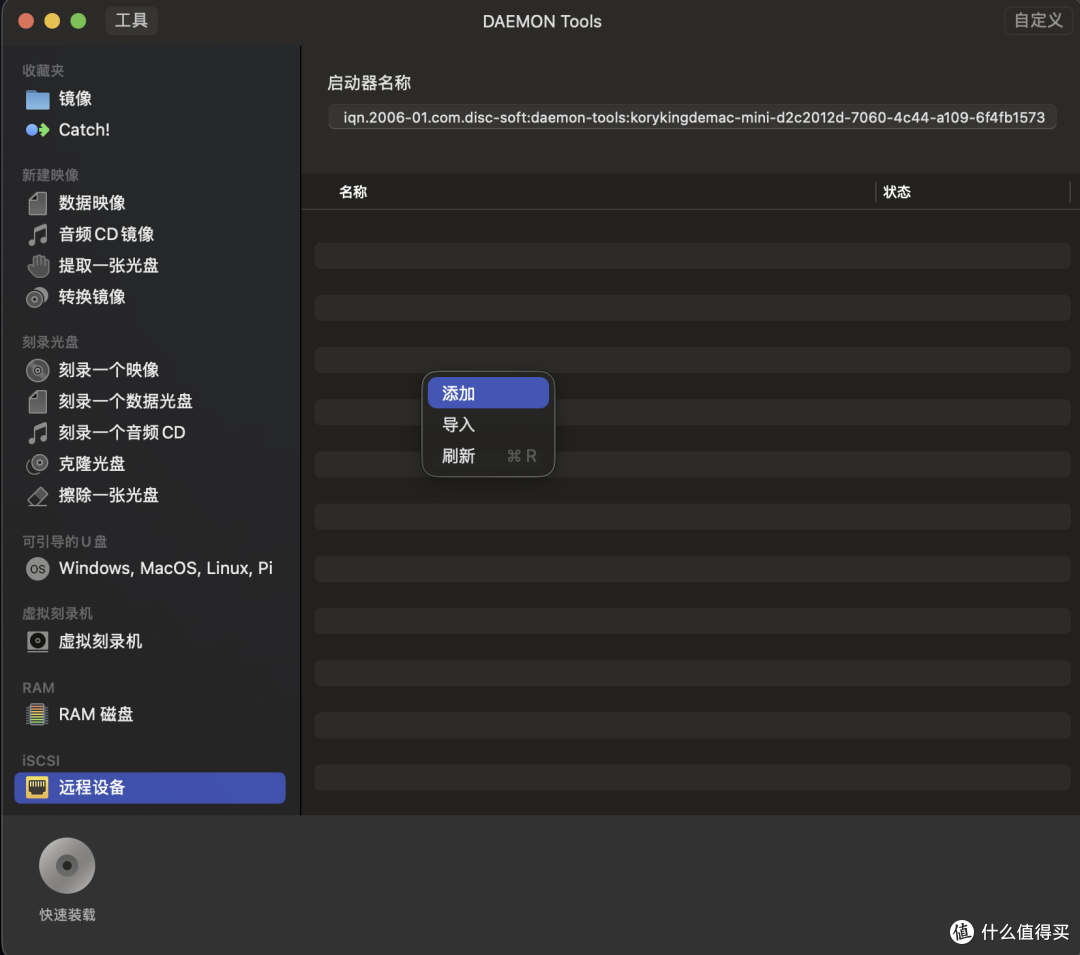
Task: Open the 刻录一个映像 label
Action: click(x=108, y=370)
